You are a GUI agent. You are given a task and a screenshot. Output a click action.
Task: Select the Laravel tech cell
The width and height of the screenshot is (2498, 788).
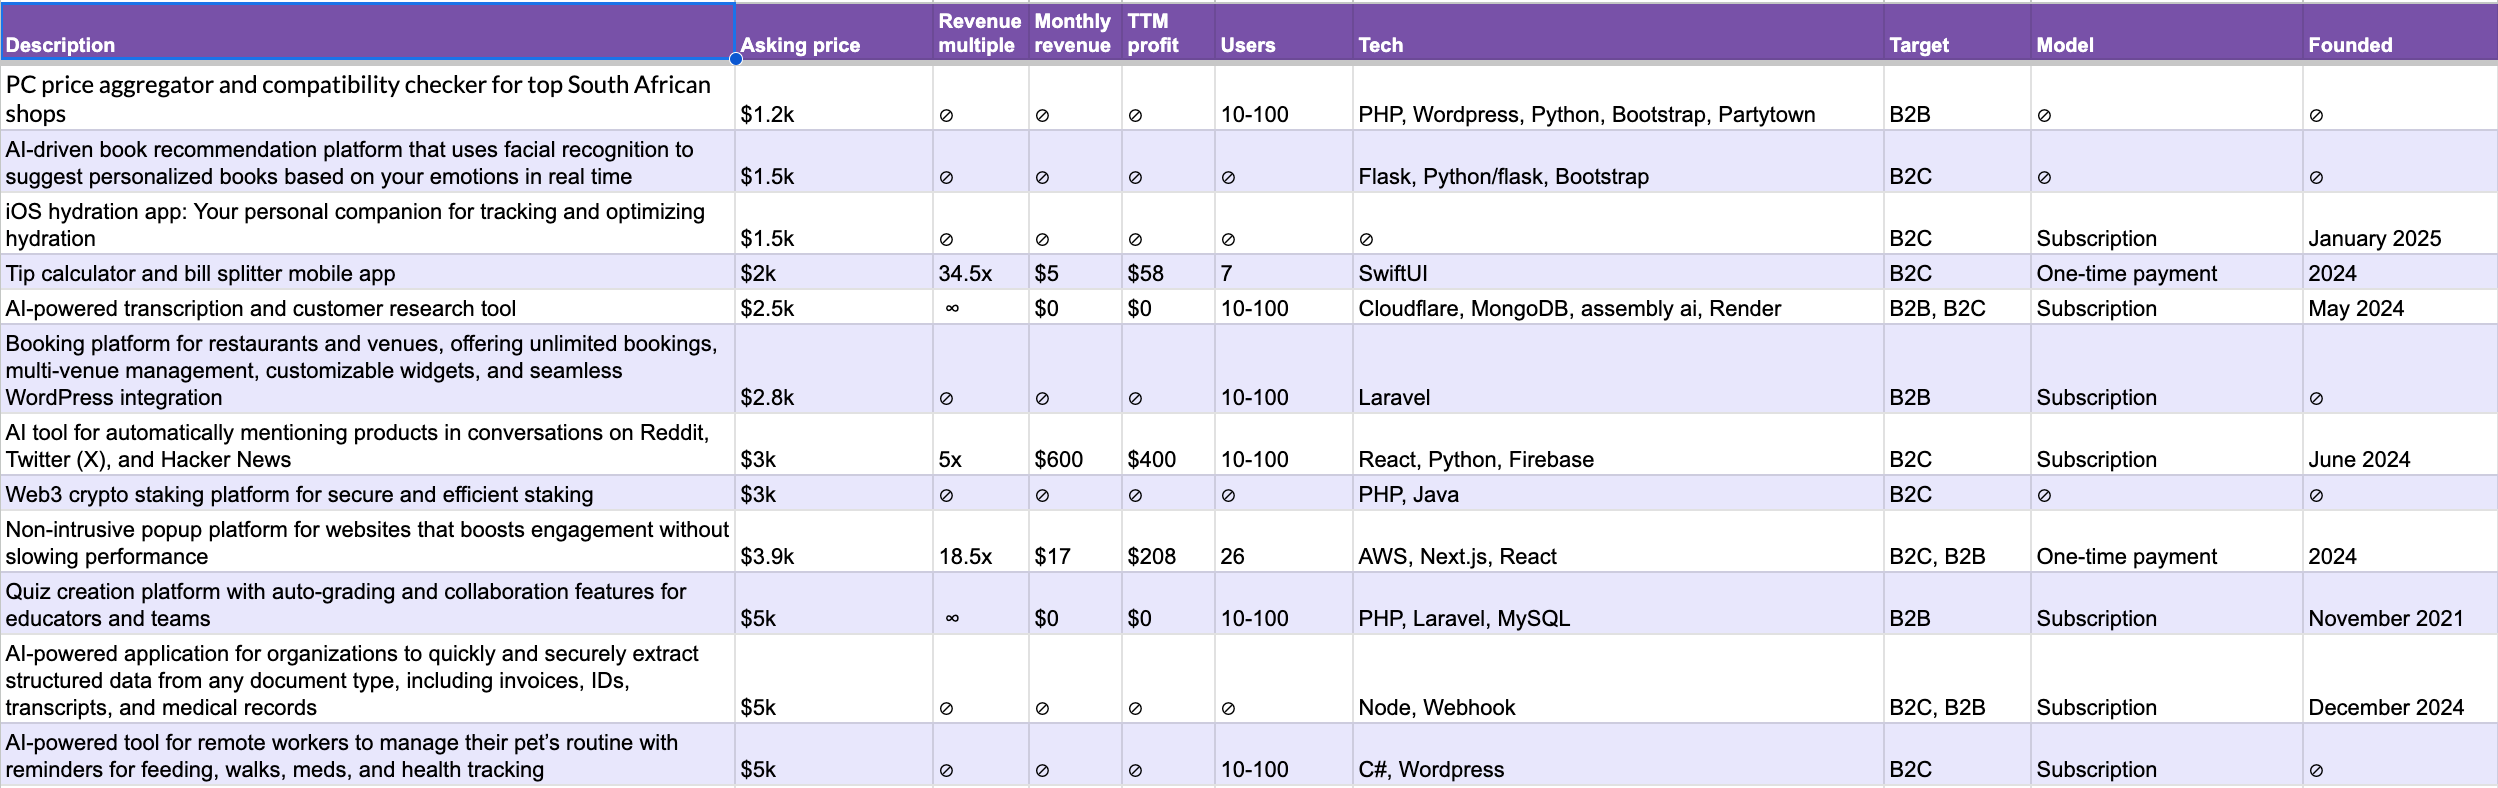point(1618,369)
